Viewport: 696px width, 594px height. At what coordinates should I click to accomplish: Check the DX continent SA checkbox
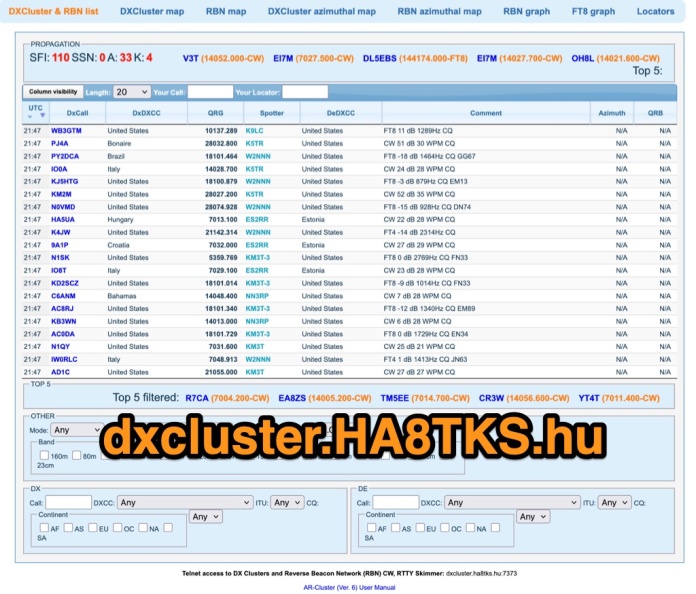pos(168,527)
